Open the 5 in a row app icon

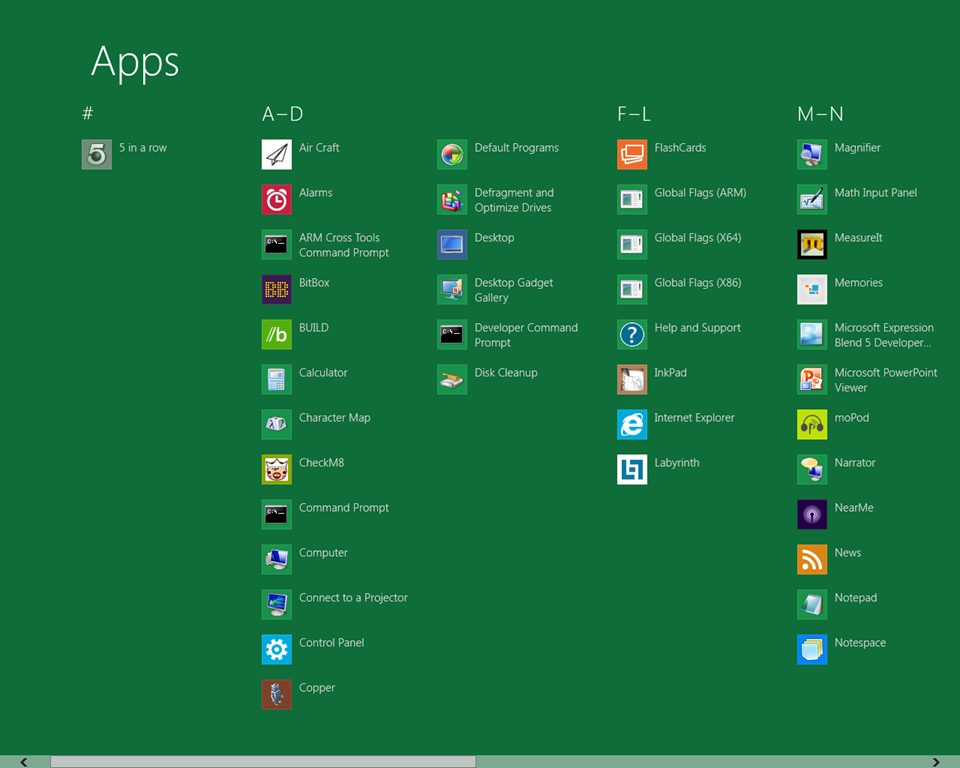point(97,154)
